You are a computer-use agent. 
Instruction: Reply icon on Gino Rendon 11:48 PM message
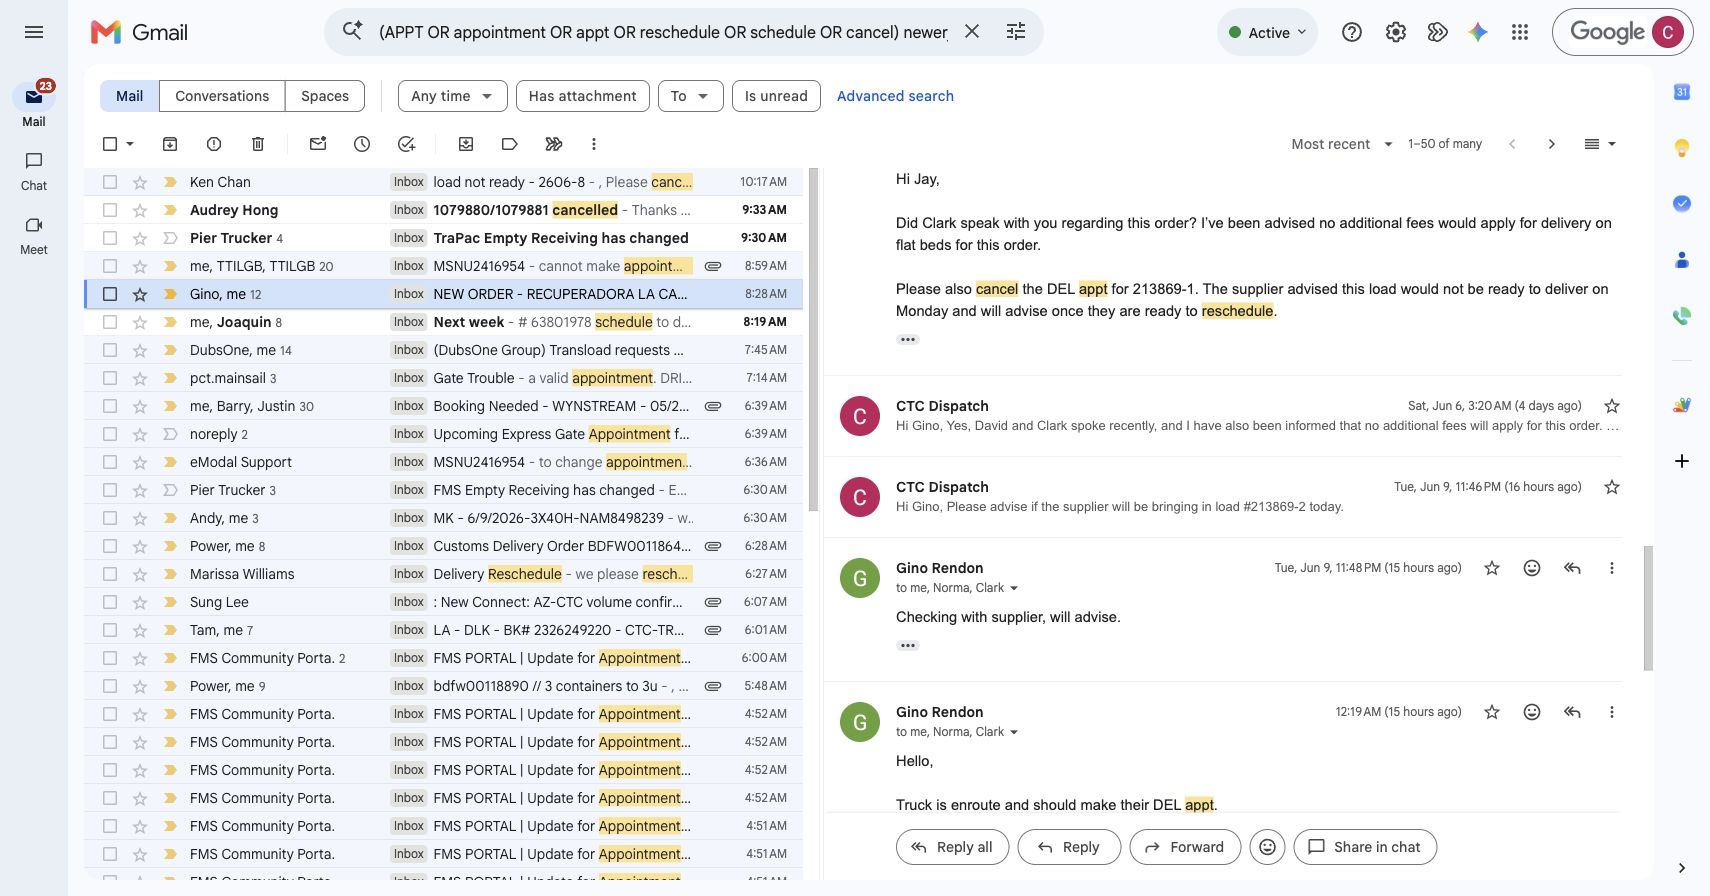point(1572,568)
